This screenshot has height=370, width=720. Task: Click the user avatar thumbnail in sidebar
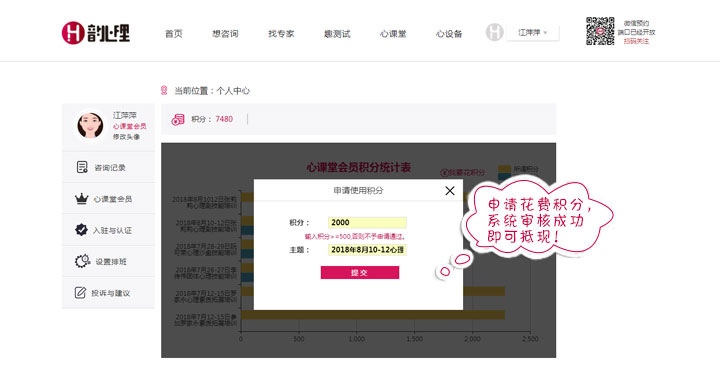(90, 125)
